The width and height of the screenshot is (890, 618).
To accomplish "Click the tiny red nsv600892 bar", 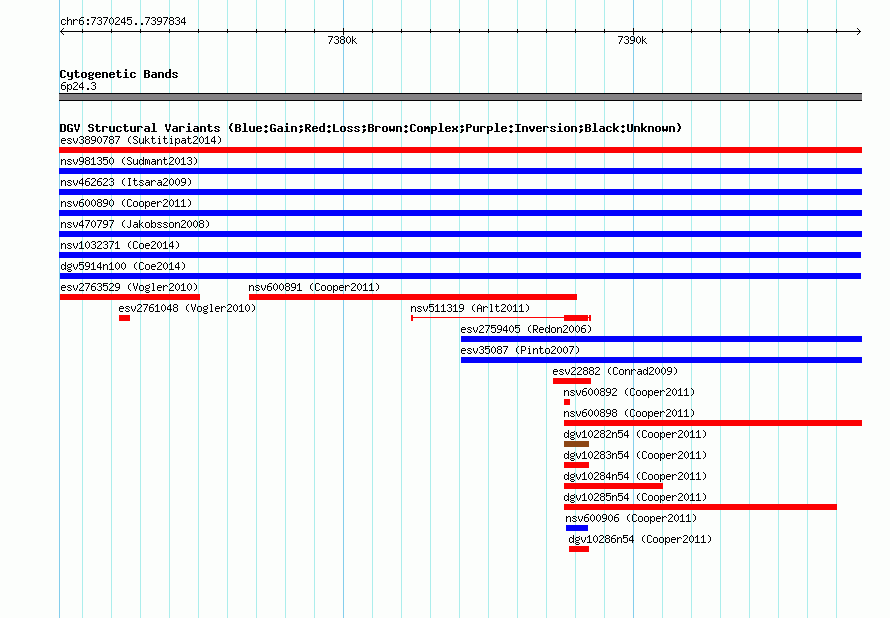I will click(566, 402).
